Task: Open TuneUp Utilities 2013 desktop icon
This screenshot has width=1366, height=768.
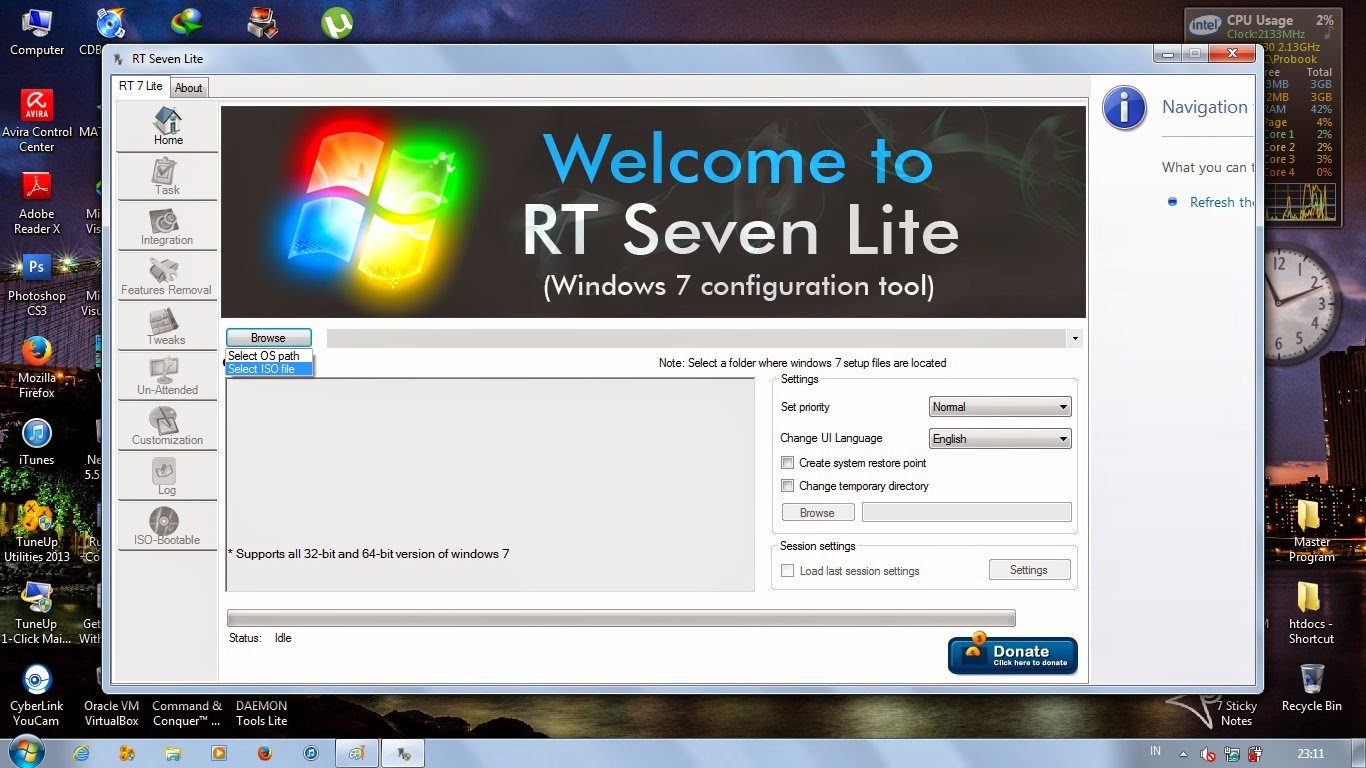Action: pos(37,531)
